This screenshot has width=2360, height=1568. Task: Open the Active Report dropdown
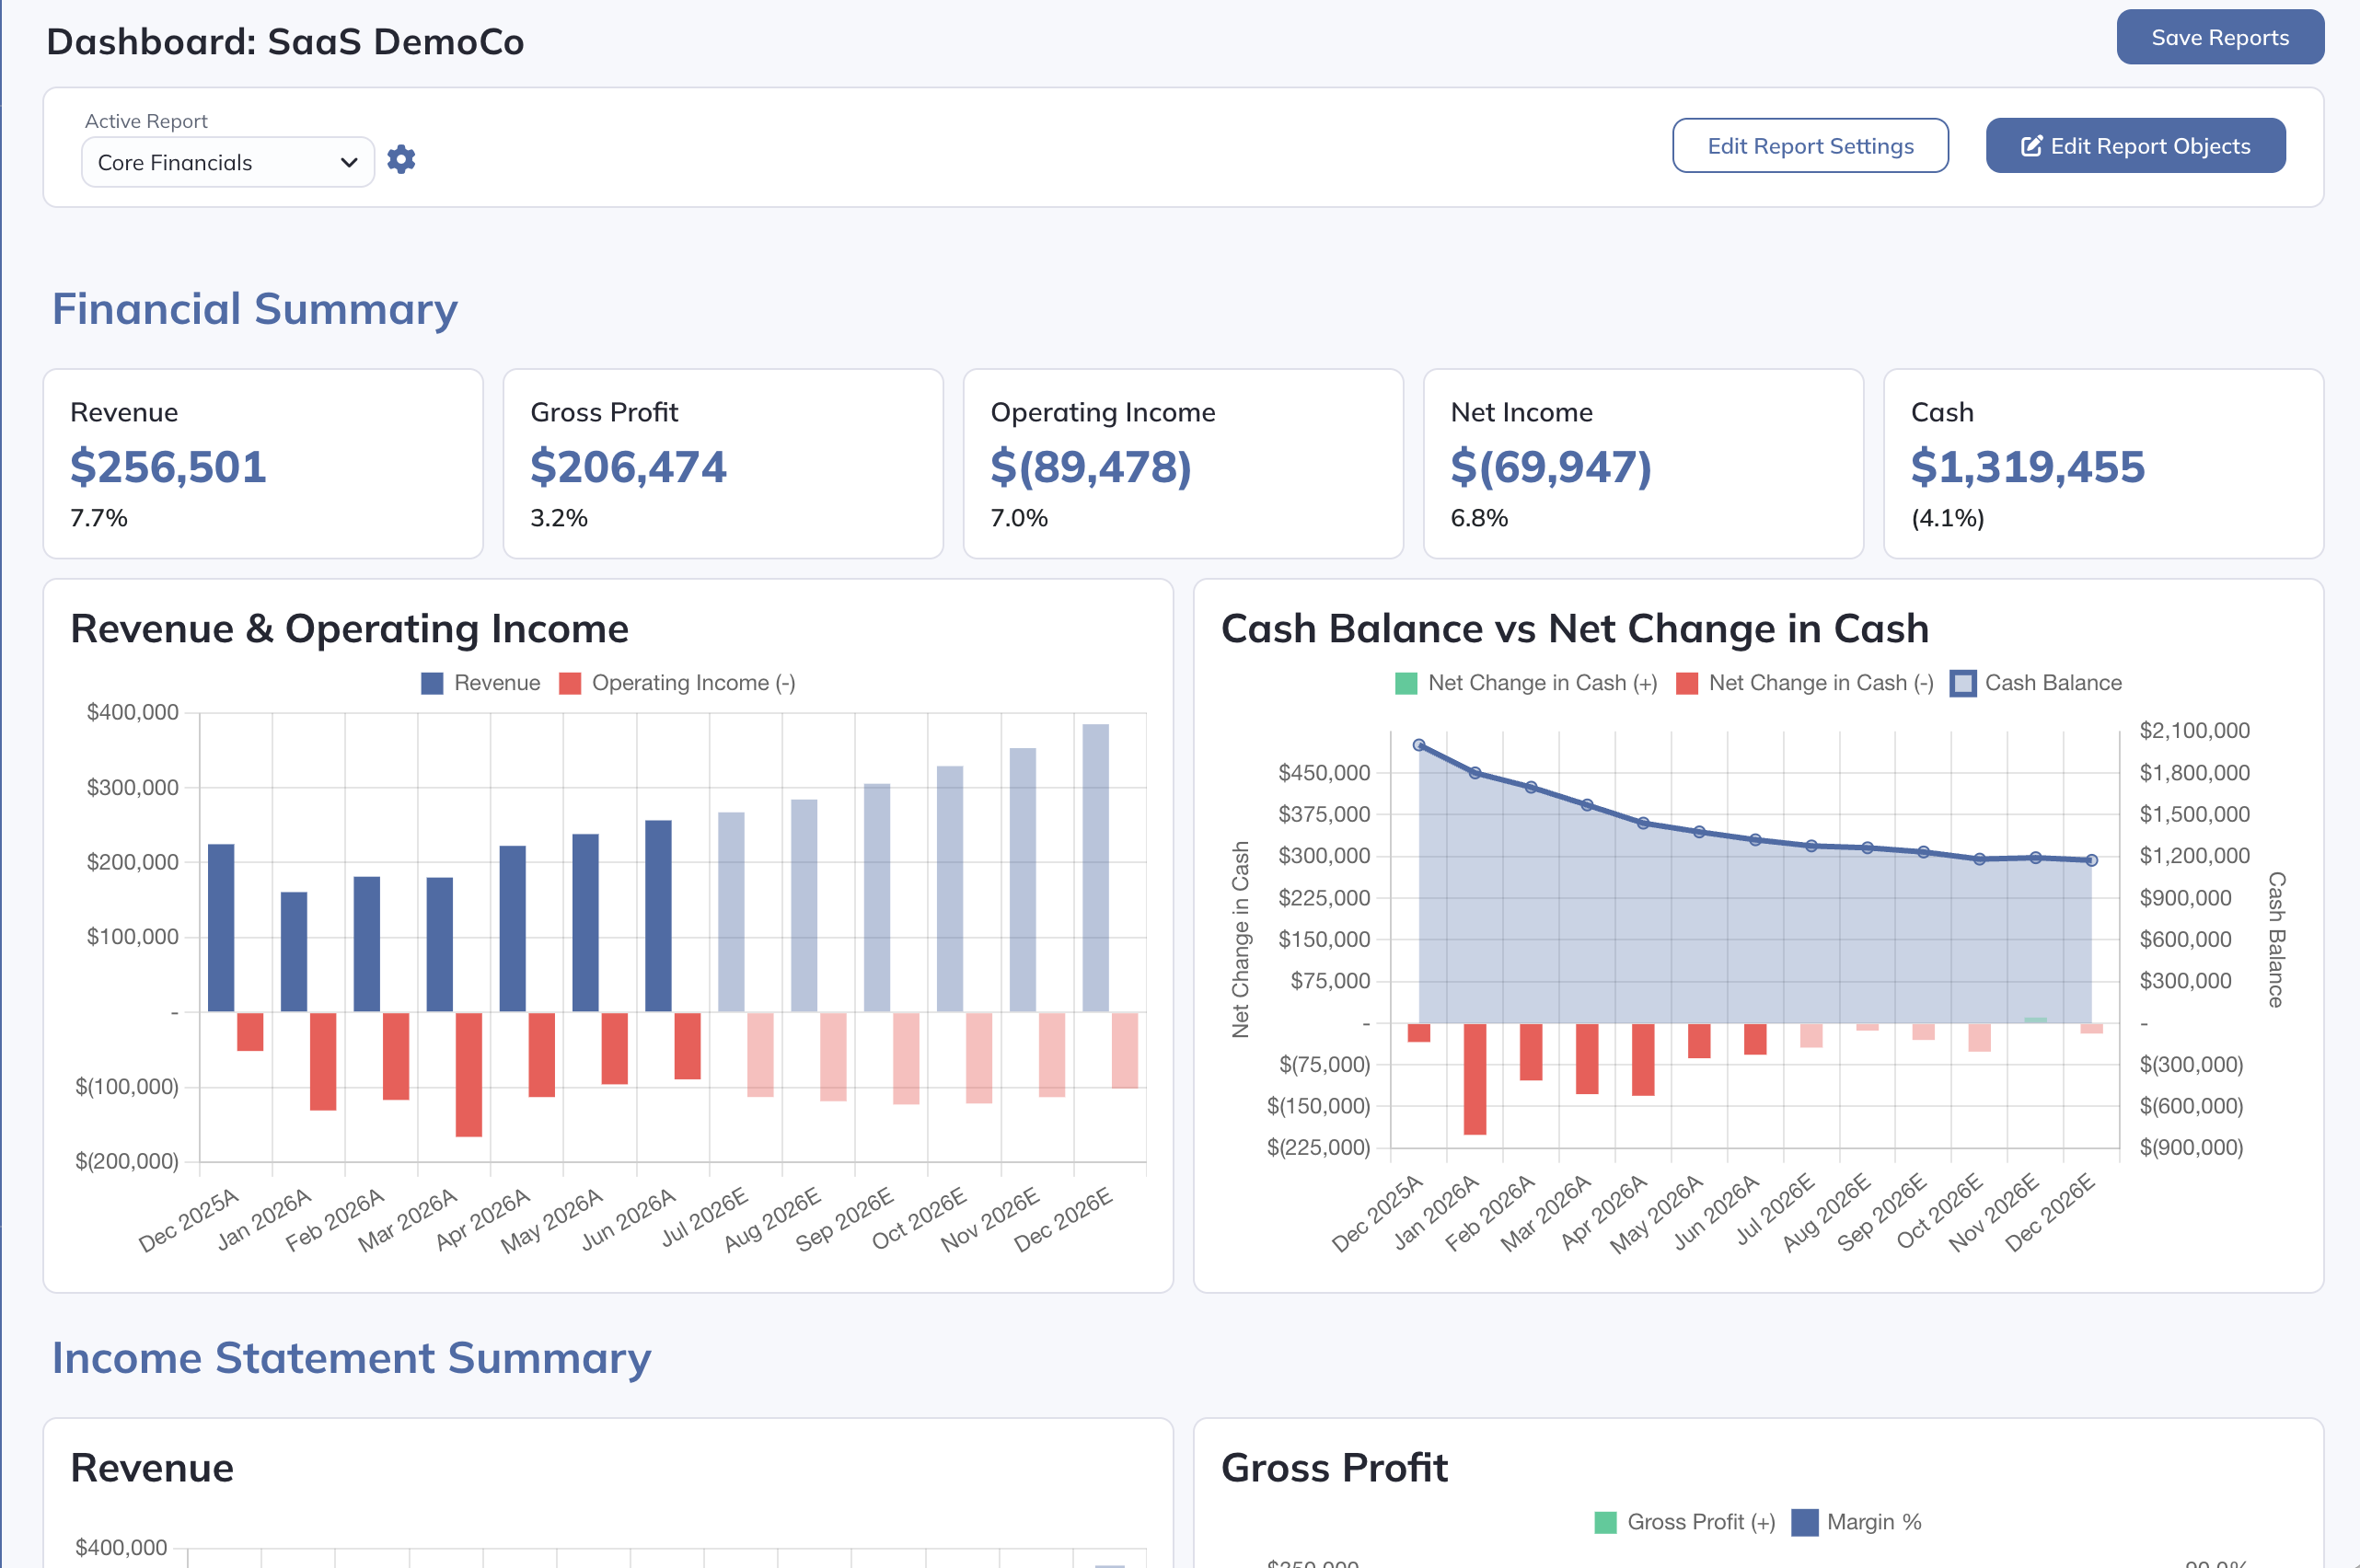[x=228, y=162]
